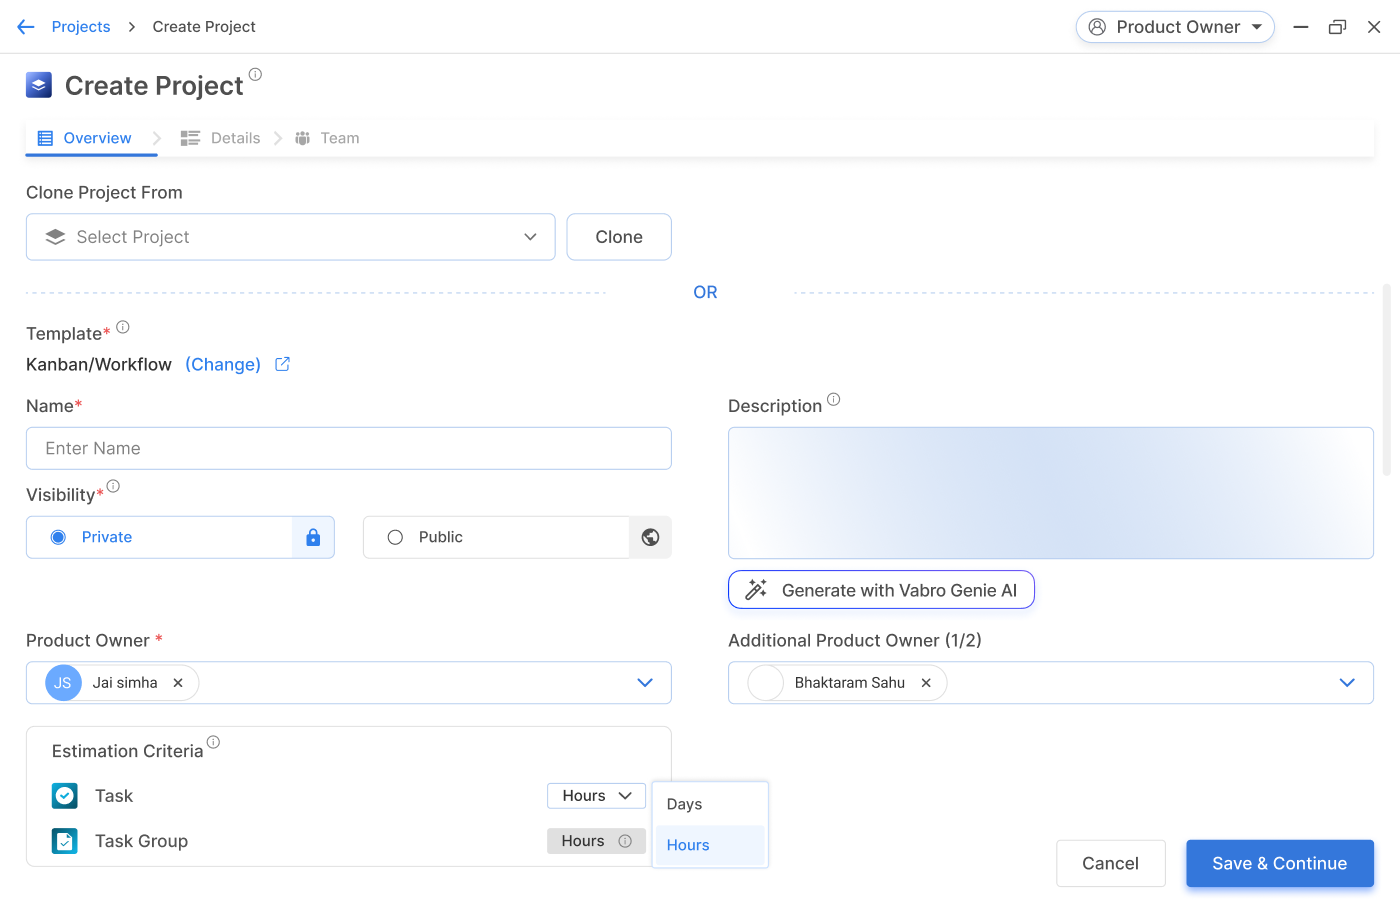The height and width of the screenshot is (900, 1400).
Task: Open the Template info tooltip icon
Action: coord(122,325)
